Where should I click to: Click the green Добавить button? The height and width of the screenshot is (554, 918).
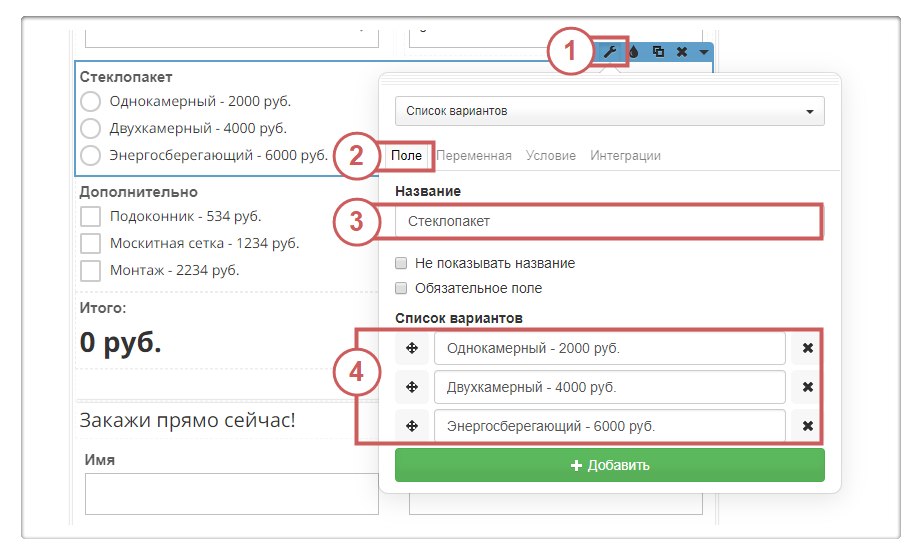click(x=609, y=465)
